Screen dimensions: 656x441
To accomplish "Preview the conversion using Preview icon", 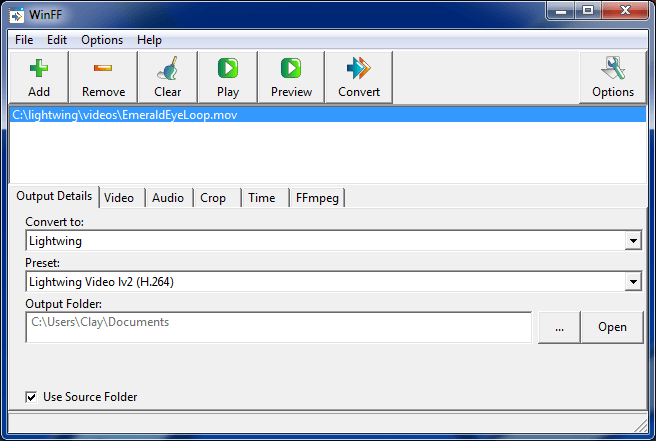I will coord(291,78).
